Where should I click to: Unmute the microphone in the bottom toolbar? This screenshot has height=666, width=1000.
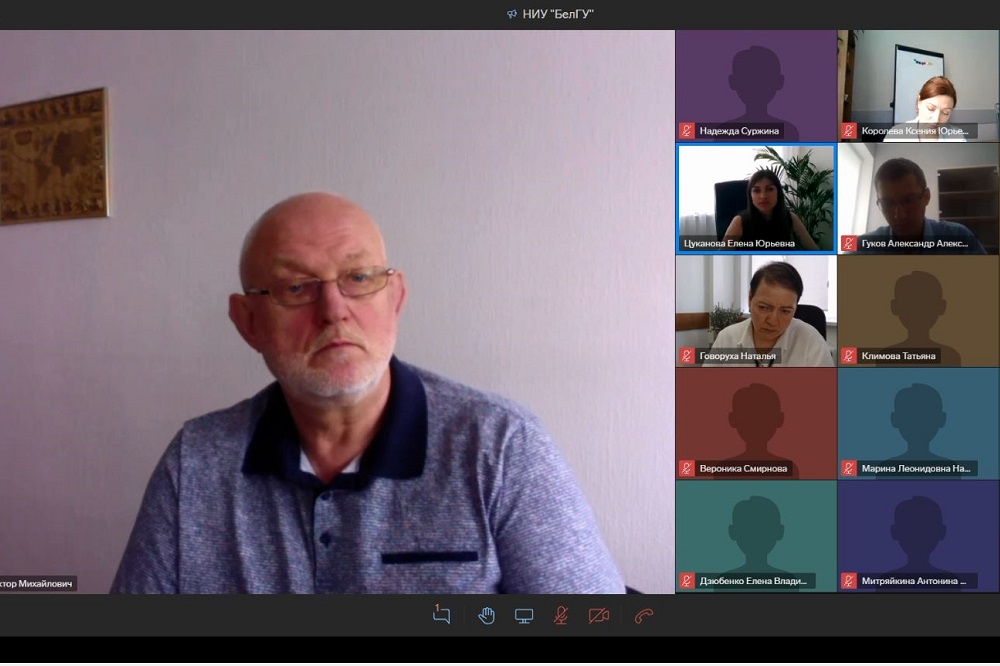pyautogui.click(x=562, y=615)
